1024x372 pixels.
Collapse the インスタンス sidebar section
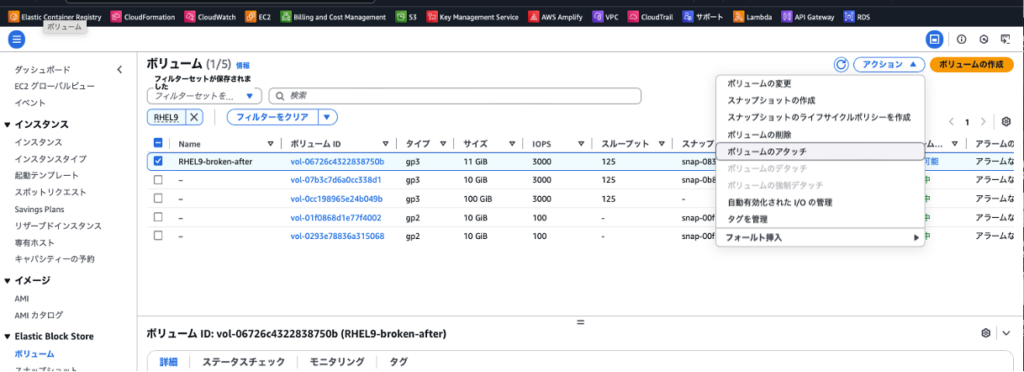tap(8, 125)
